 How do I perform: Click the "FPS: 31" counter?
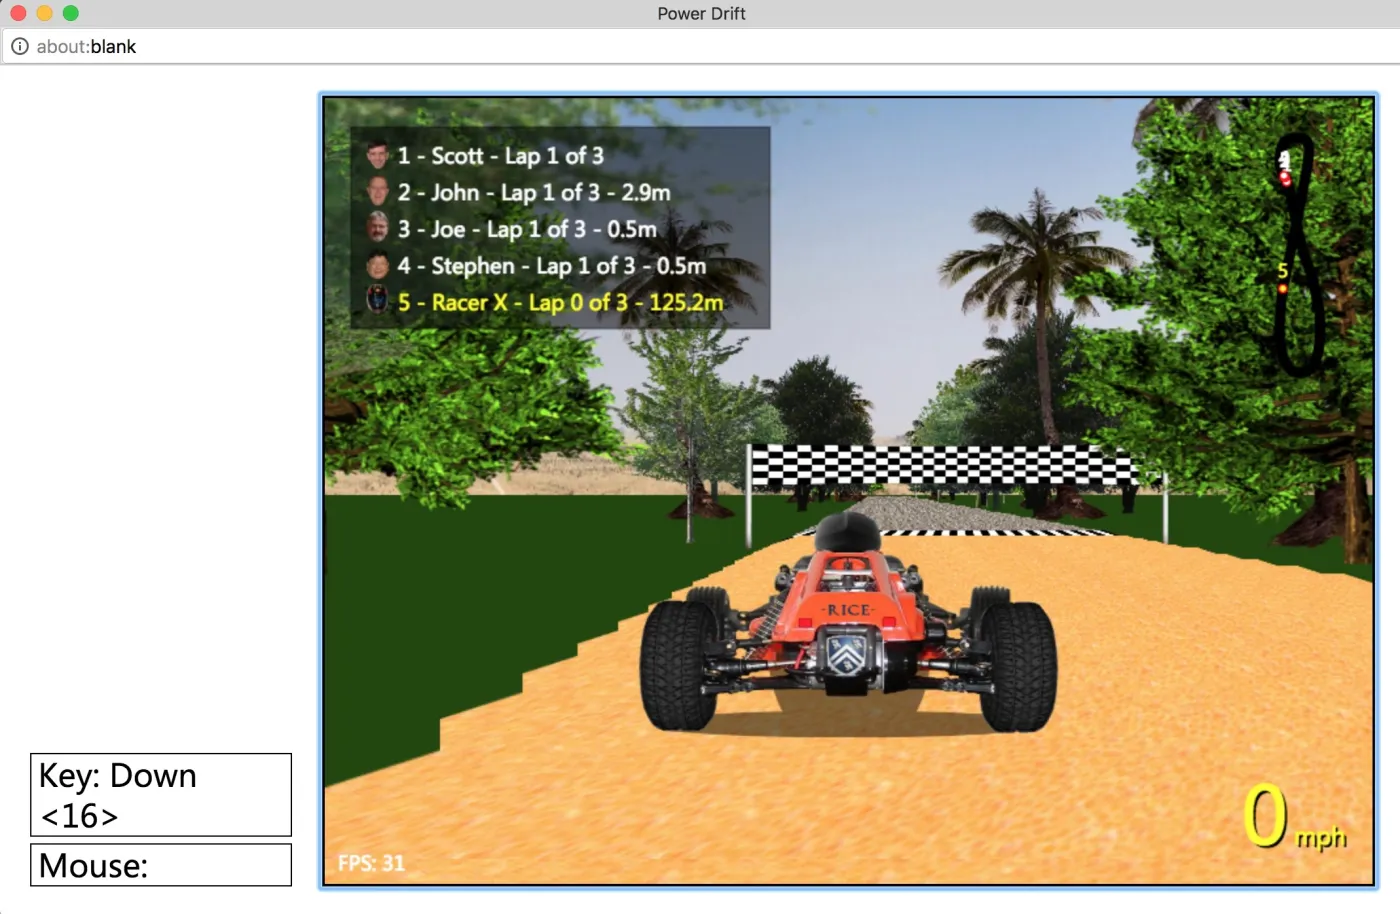pyautogui.click(x=371, y=863)
